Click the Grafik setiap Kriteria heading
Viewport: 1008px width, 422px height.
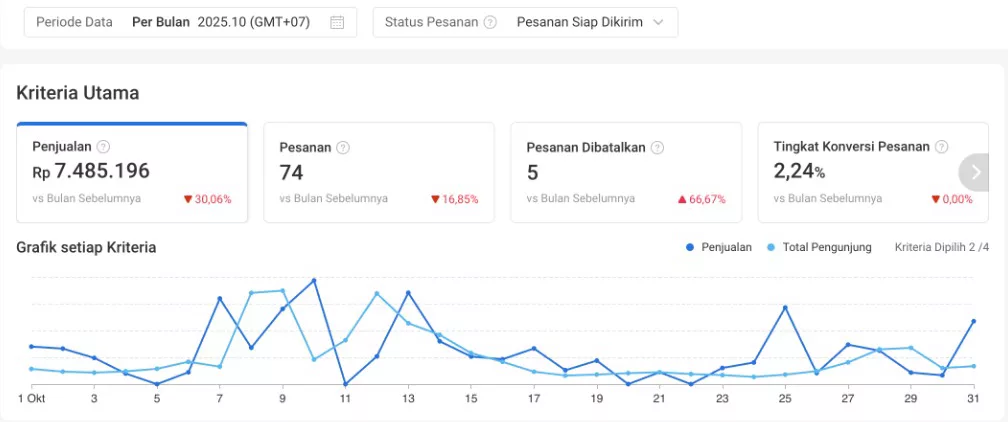86,247
